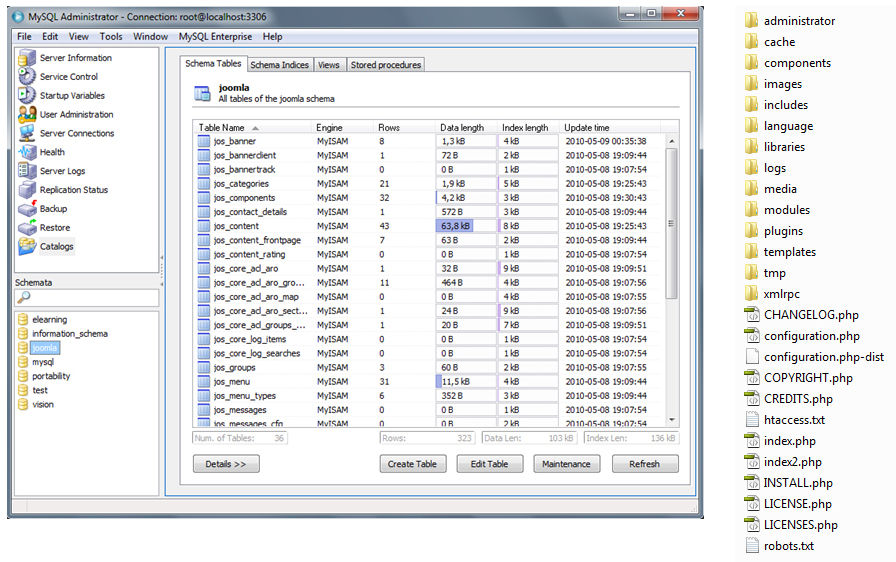Open the Help menu
Screen dimensions: 896x562
[273, 37]
